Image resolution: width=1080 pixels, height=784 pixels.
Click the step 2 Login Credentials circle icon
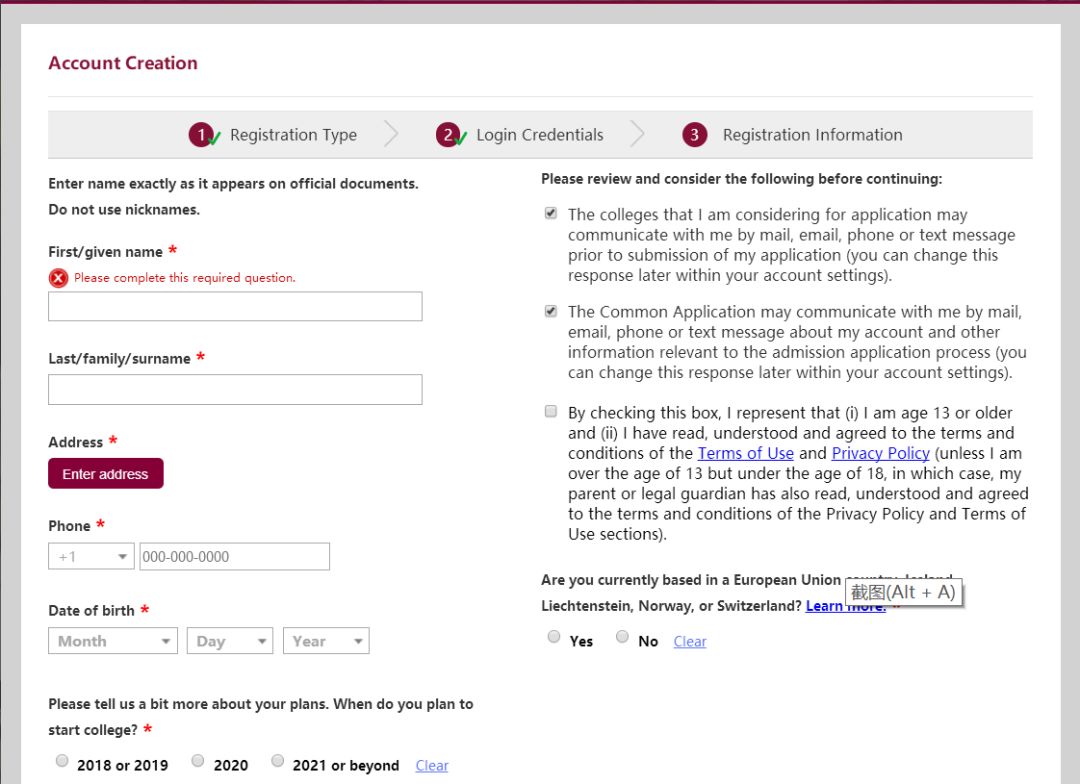[448, 135]
